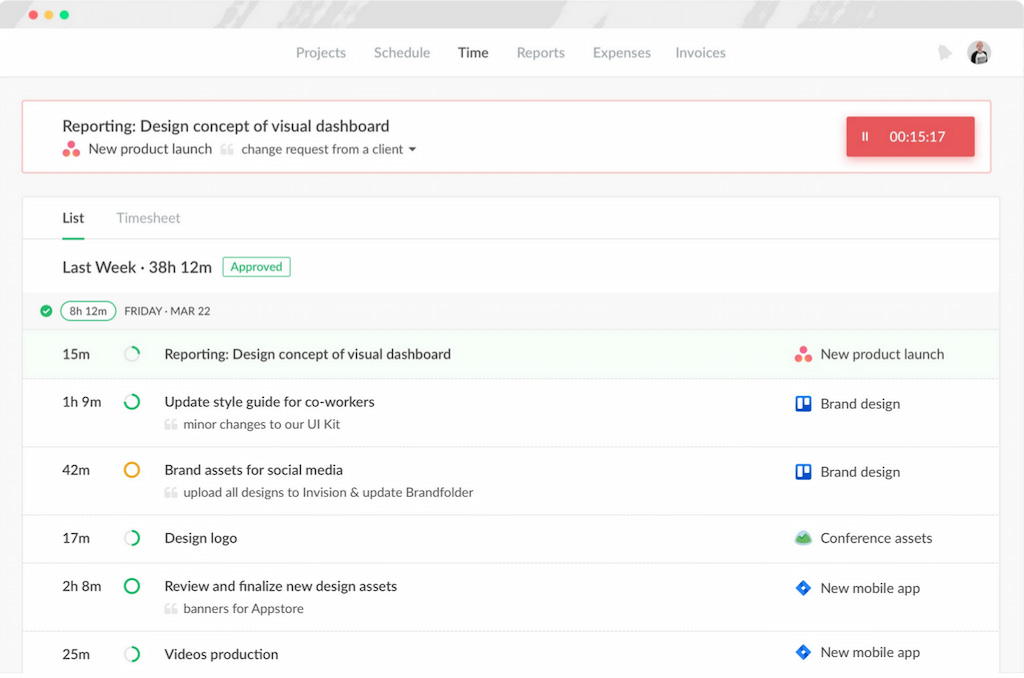The image size is (1024, 678).
Task: Click the green icon beside Conference assets
Action: tap(802, 537)
